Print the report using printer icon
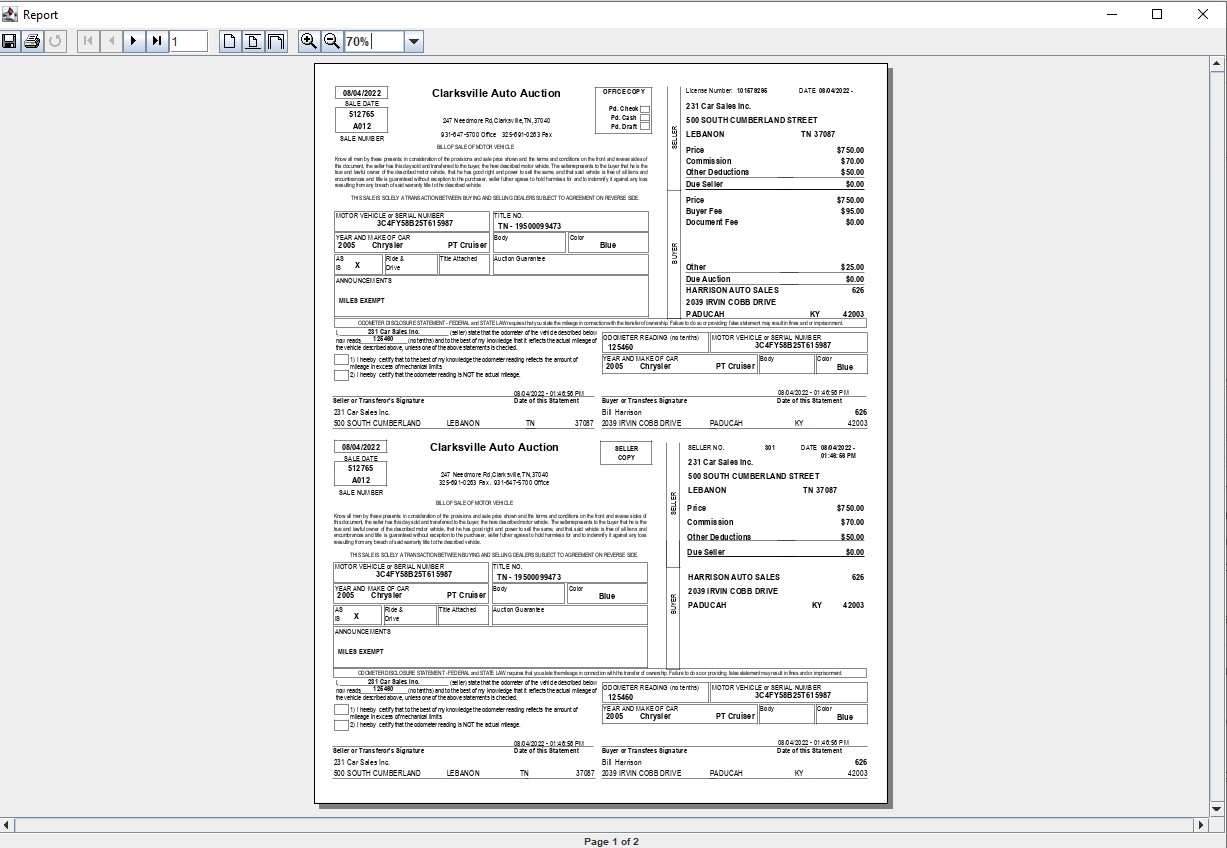Image resolution: width=1227 pixels, height=848 pixels. [x=32, y=41]
